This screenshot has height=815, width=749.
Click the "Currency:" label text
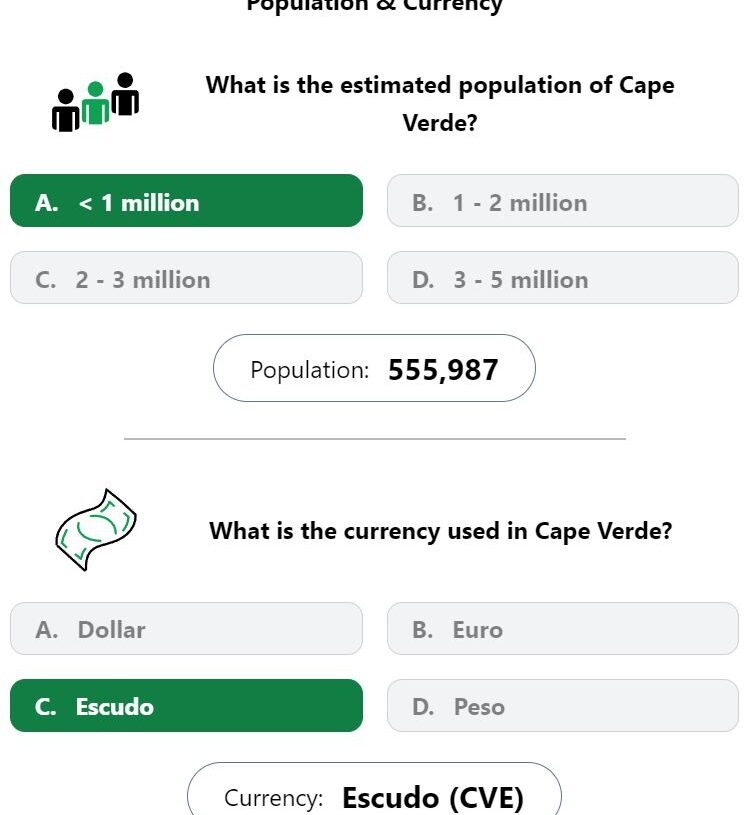click(273, 798)
